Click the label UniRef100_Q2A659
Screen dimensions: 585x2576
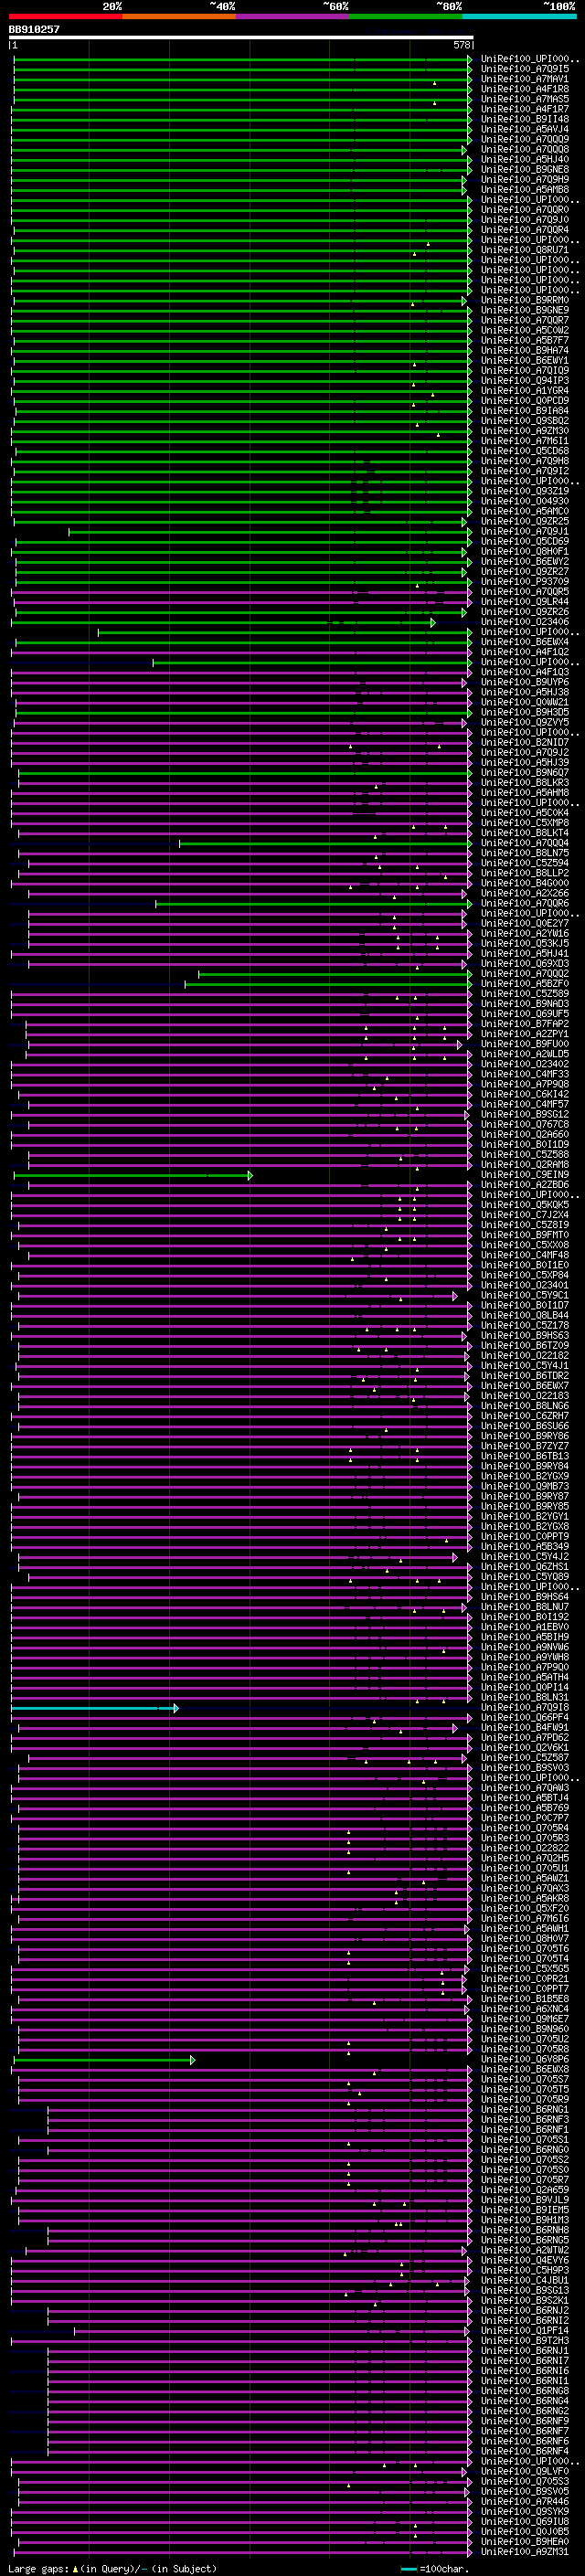[525, 2190]
